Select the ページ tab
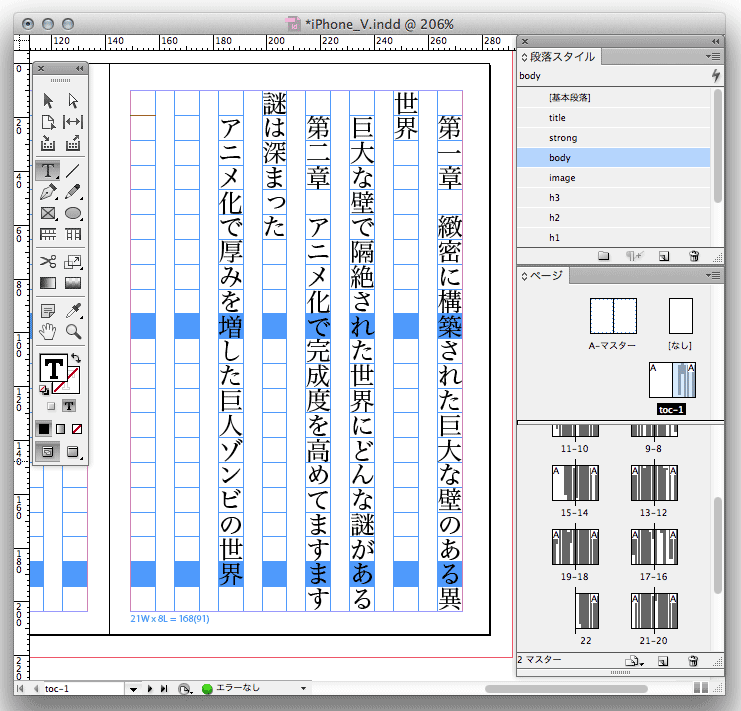Viewport: 741px width, 711px height. click(543, 275)
